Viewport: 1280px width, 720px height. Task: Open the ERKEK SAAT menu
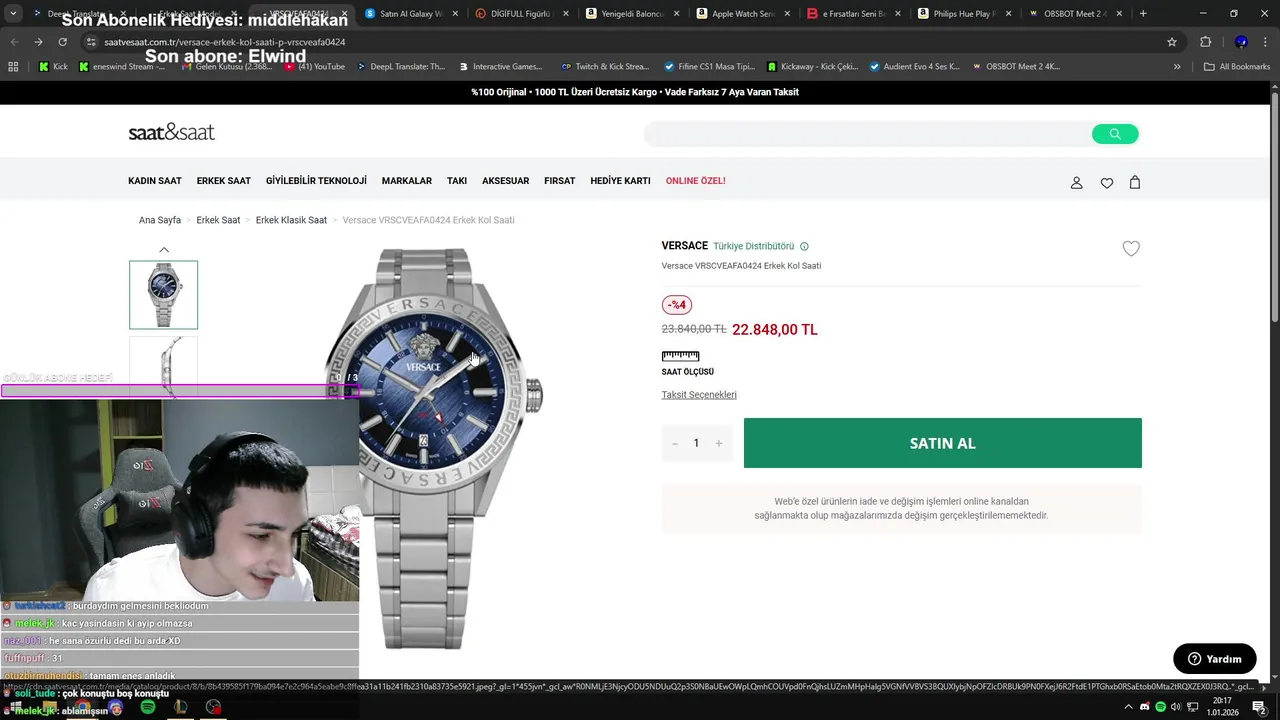tap(224, 181)
